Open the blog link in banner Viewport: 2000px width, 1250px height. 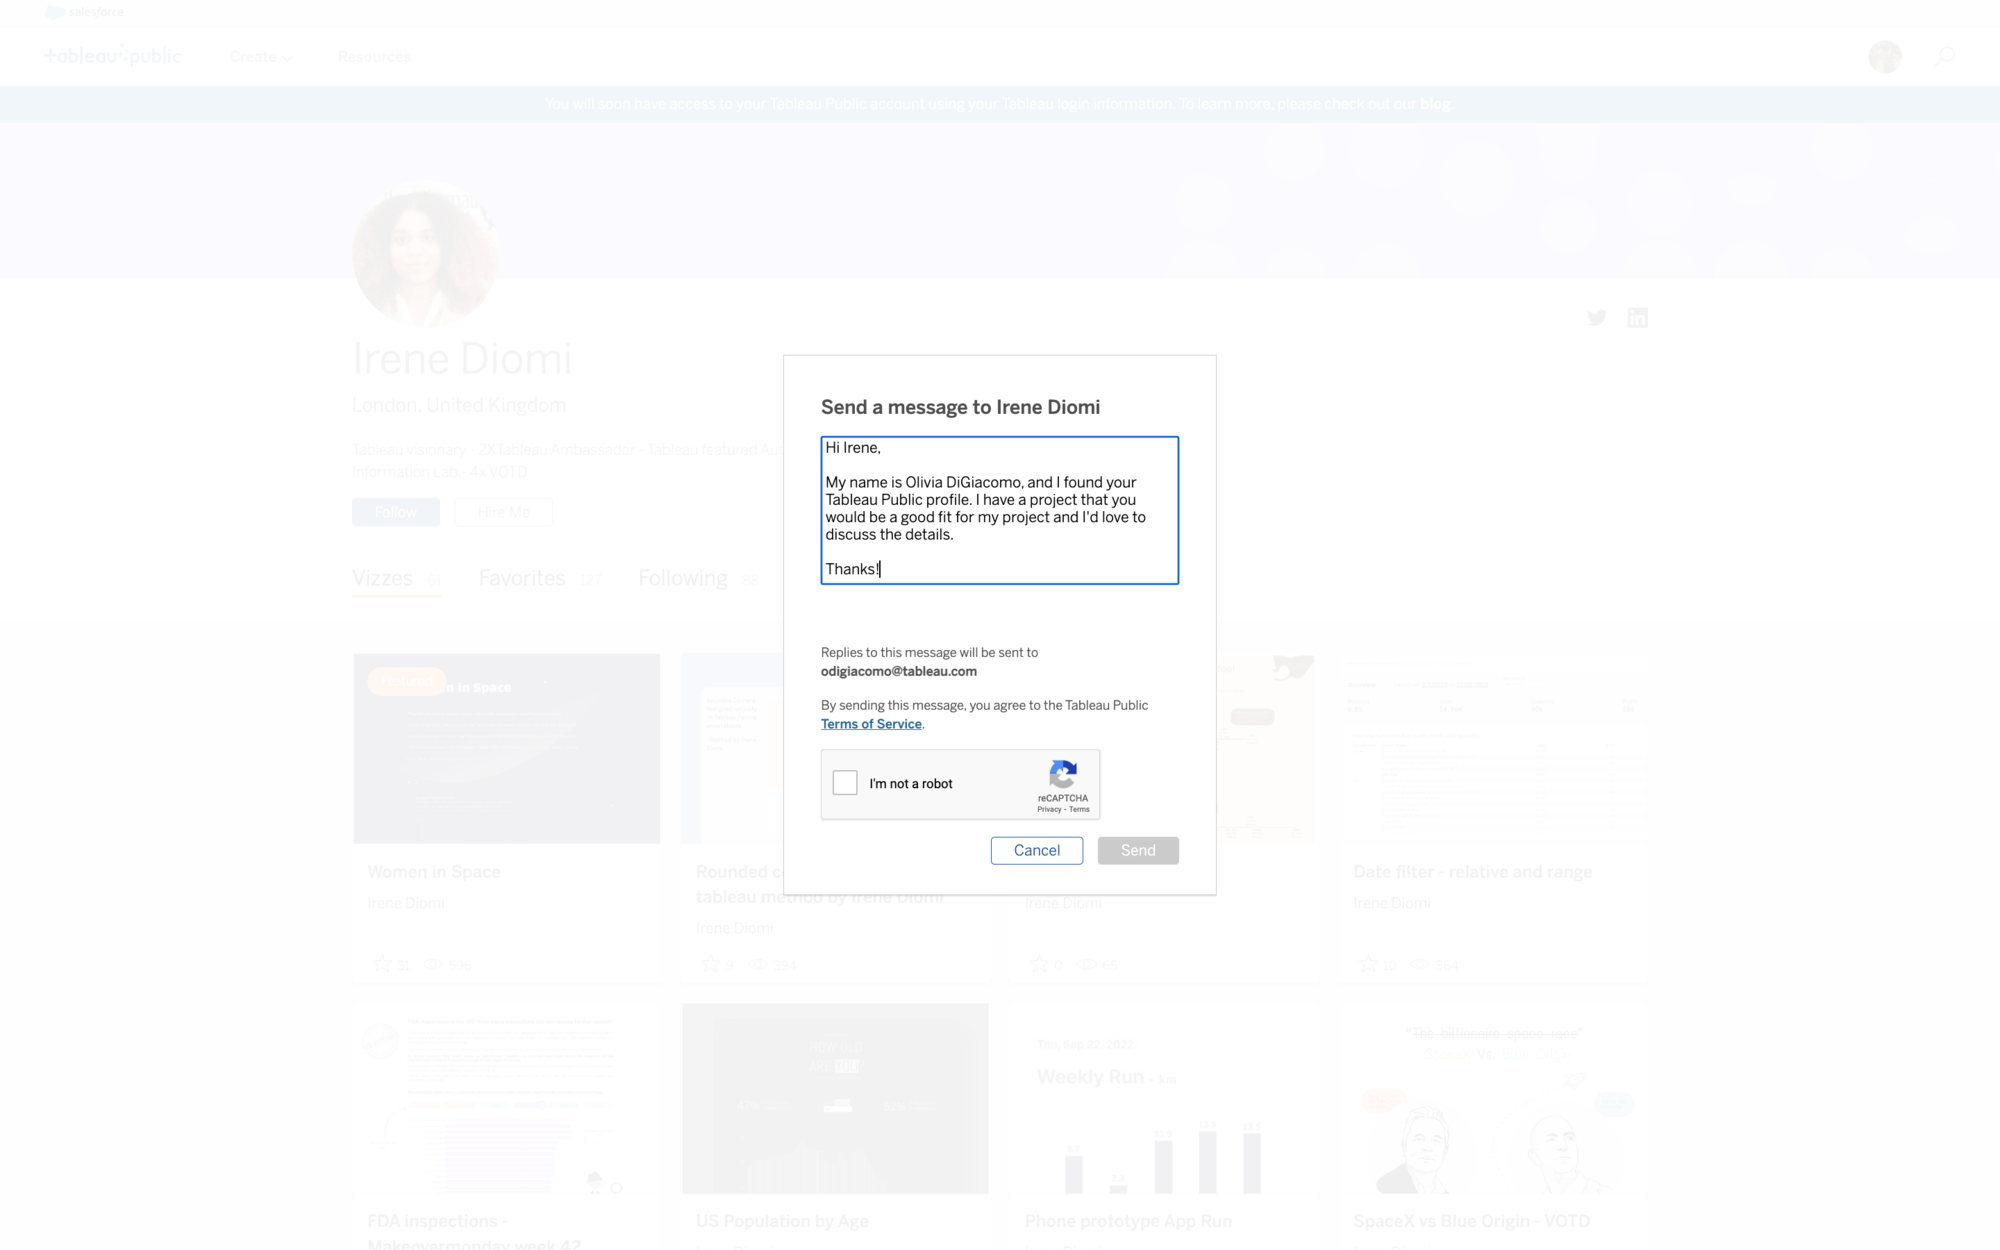pyautogui.click(x=1434, y=104)
